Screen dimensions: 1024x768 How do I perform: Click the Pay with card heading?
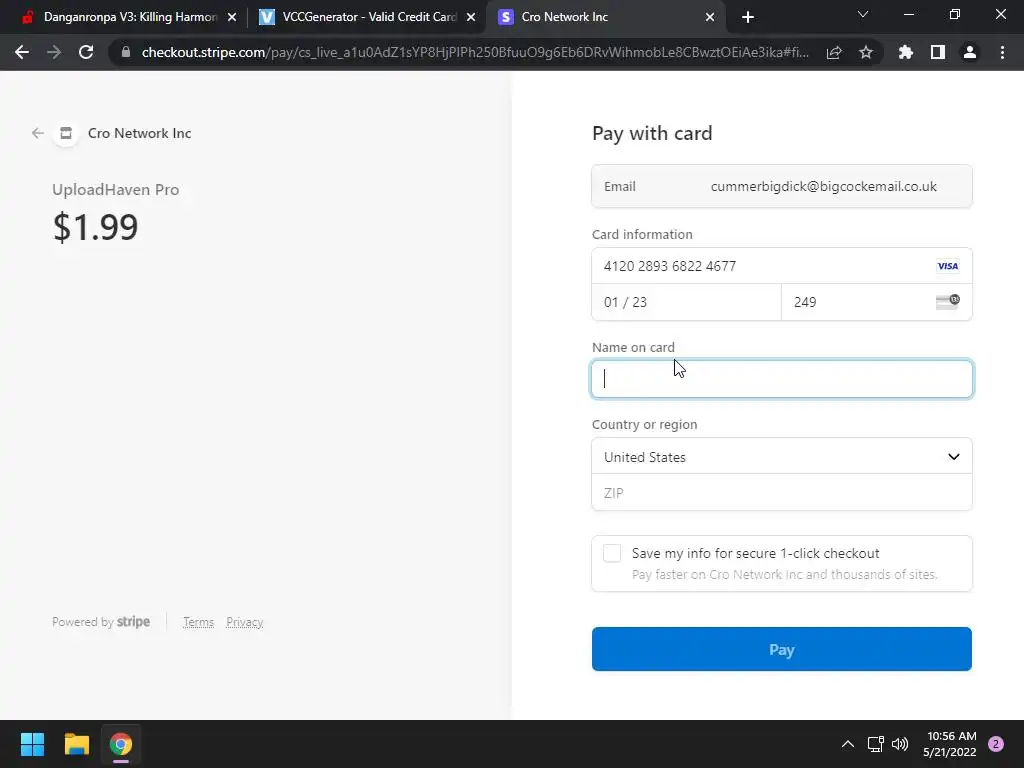(652, 133)
